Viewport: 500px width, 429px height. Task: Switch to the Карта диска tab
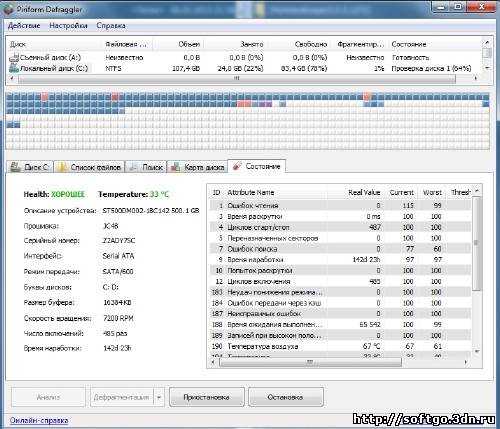[x=197, y=167]
